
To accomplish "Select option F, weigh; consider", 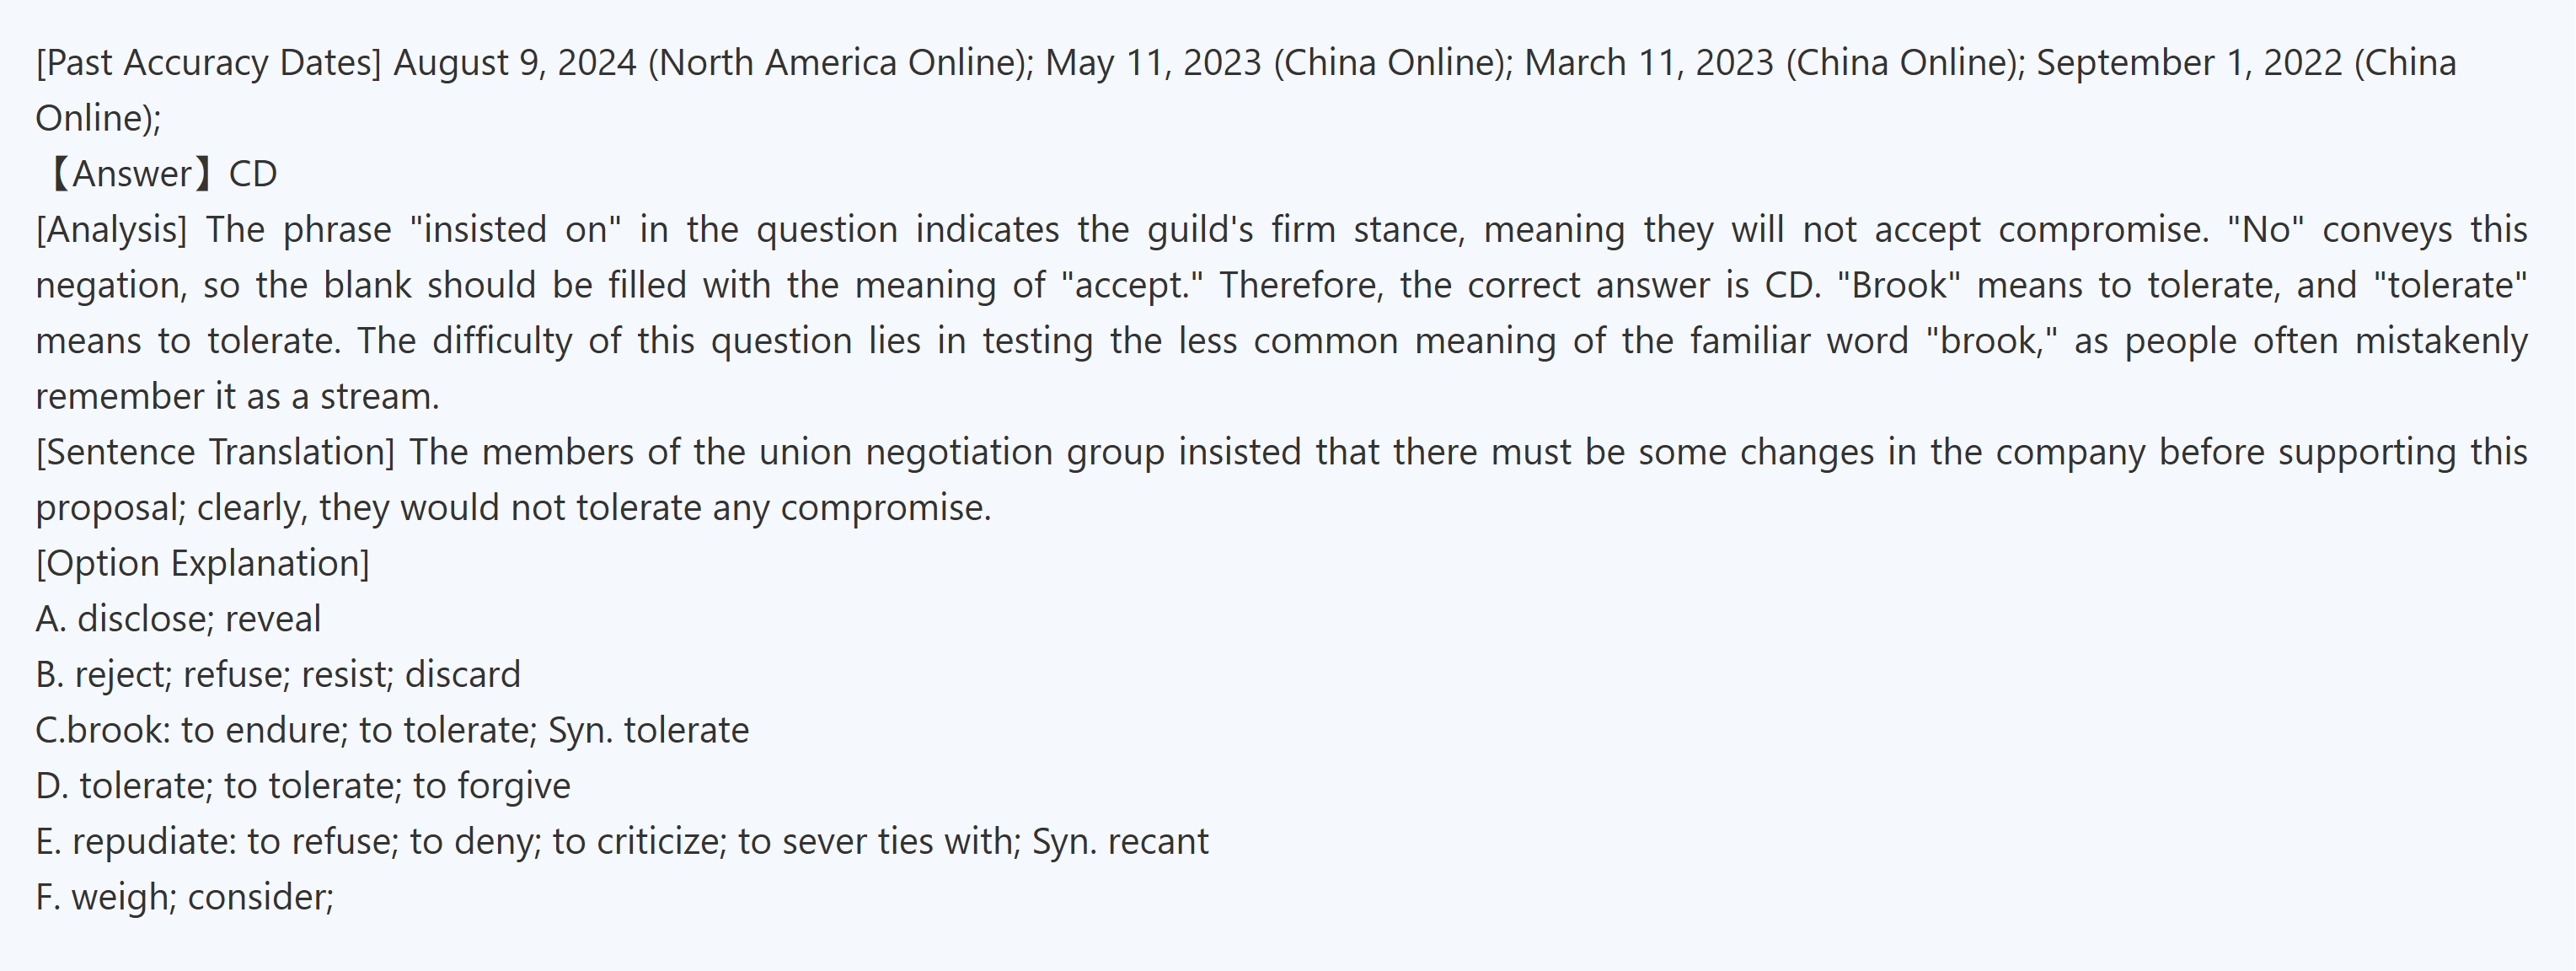I will [x=184, y=897].
